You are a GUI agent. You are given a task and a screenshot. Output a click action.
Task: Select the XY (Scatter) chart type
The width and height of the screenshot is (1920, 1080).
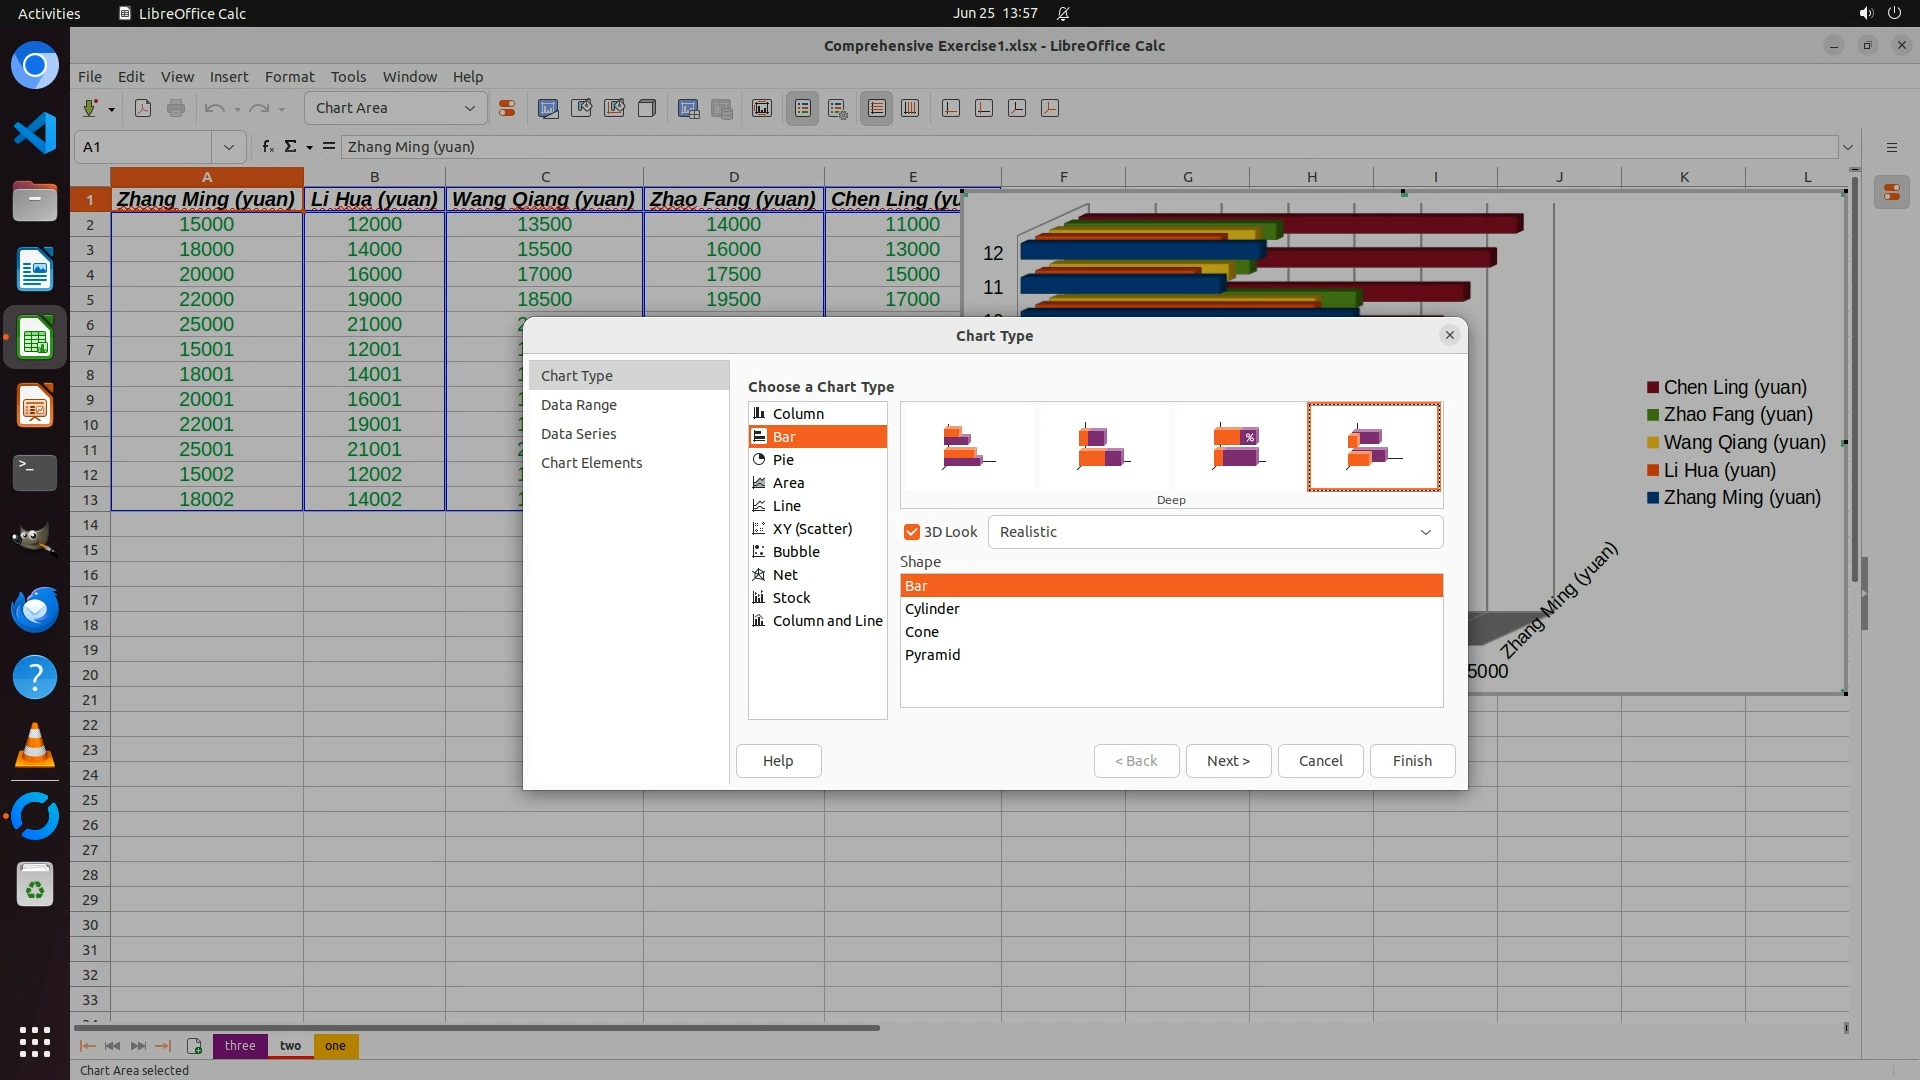[x=812, y=529]
